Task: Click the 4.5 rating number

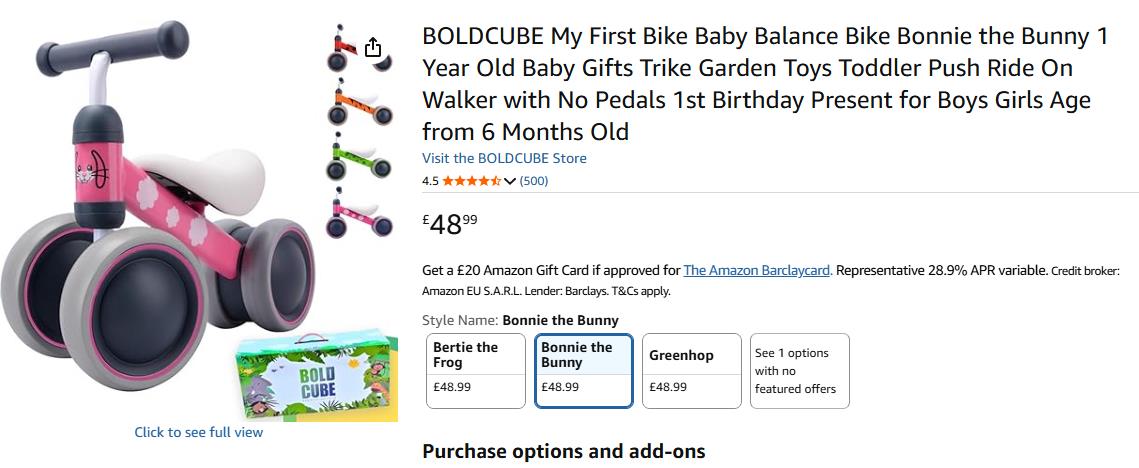Action: (x=430, y=181)
